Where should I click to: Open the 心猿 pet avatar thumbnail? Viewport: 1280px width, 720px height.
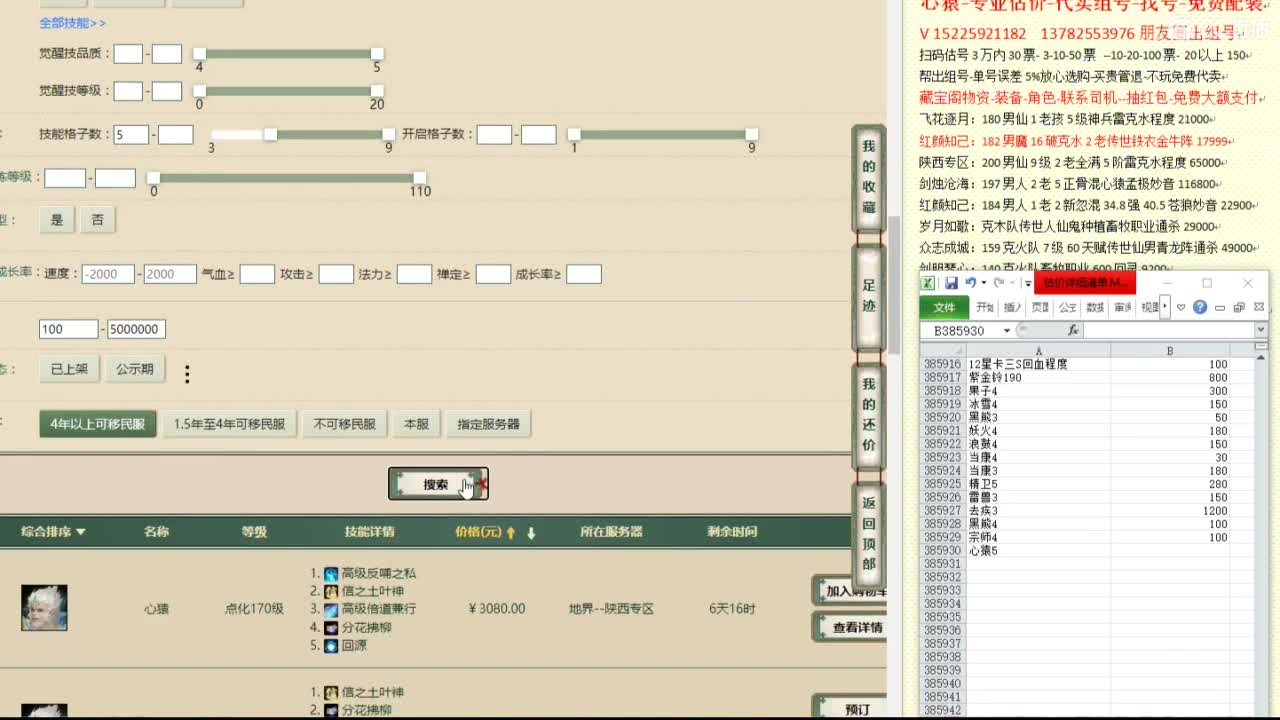[44, 608]
